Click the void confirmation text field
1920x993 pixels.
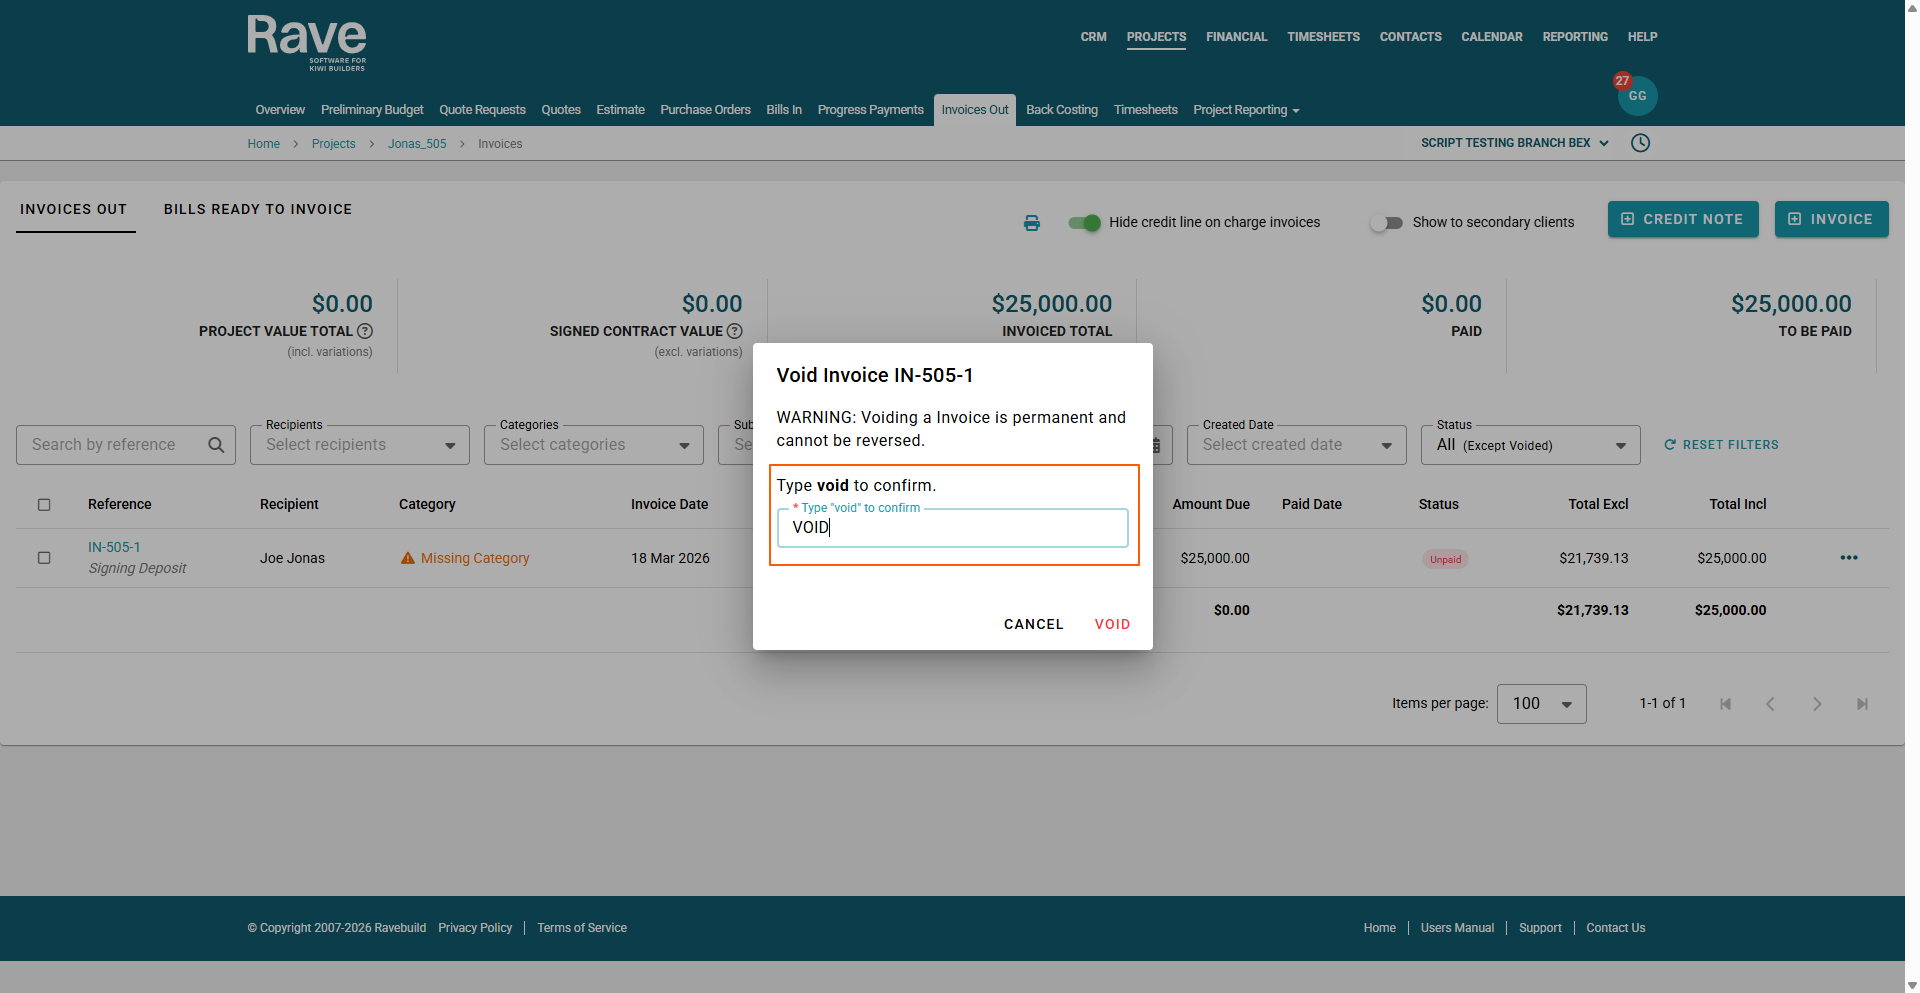[953, 528]
